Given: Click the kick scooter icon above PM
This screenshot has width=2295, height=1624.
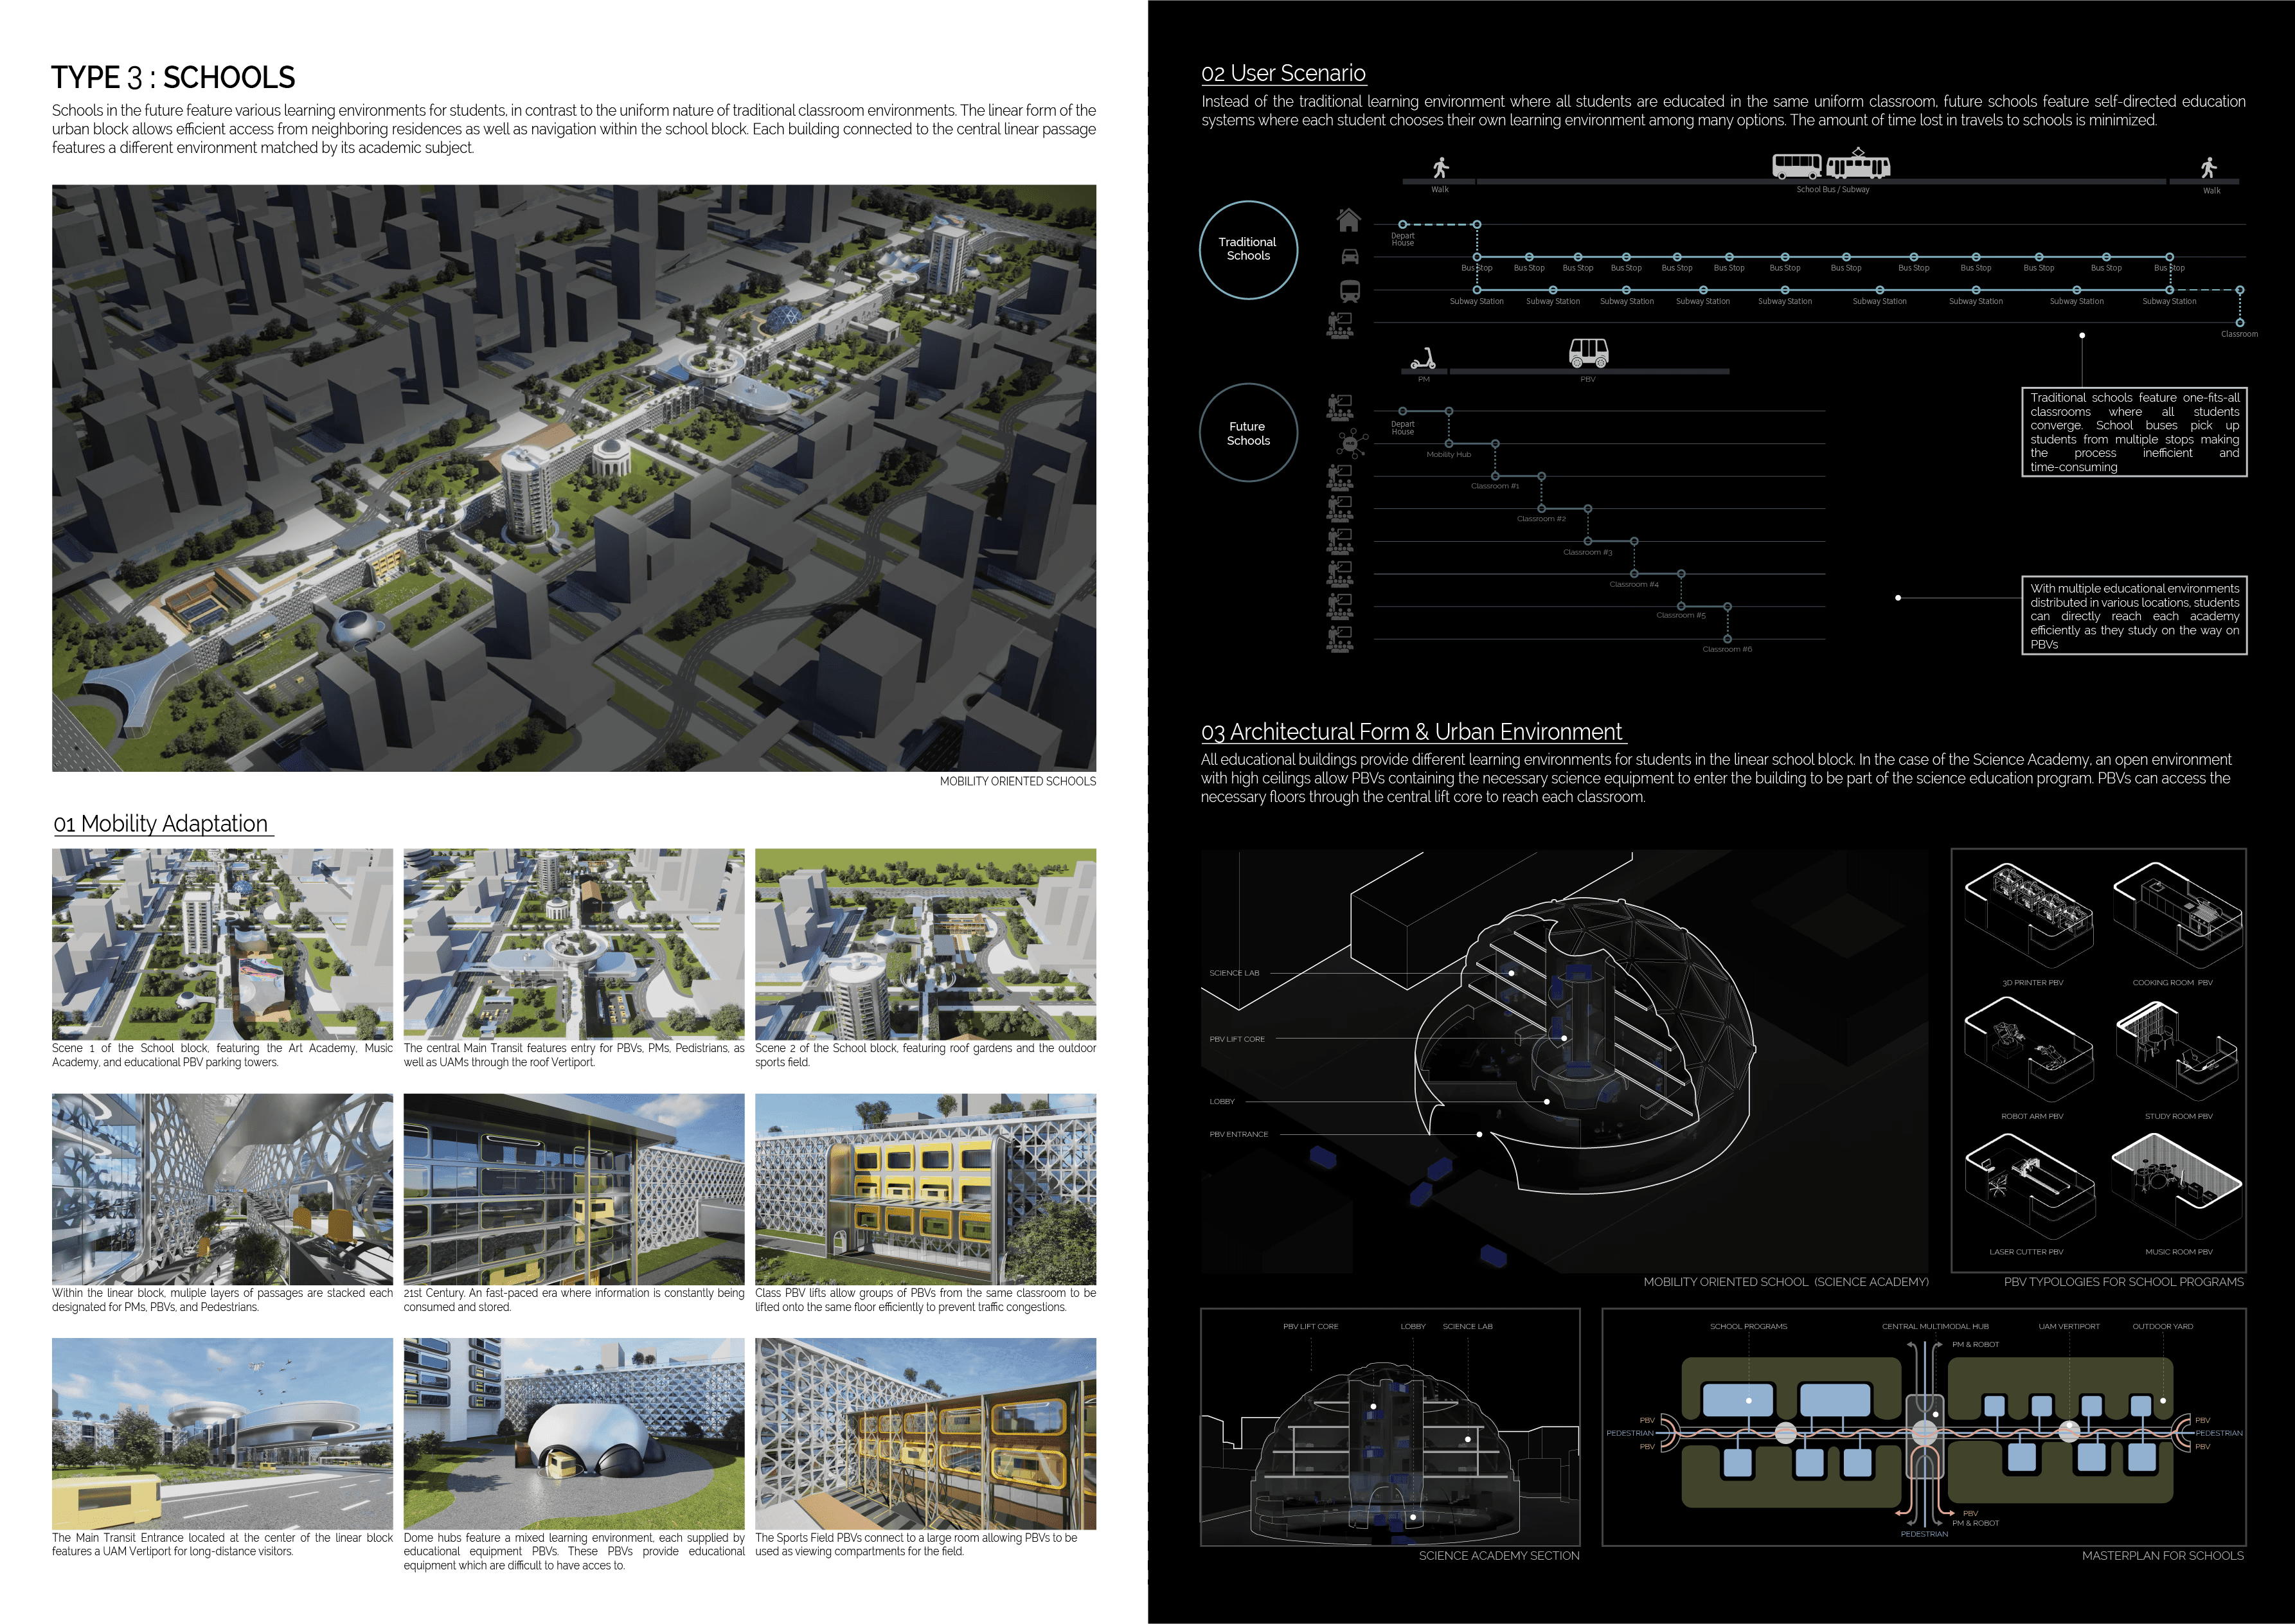Looking at the screenshot, I should (1422, 359).
